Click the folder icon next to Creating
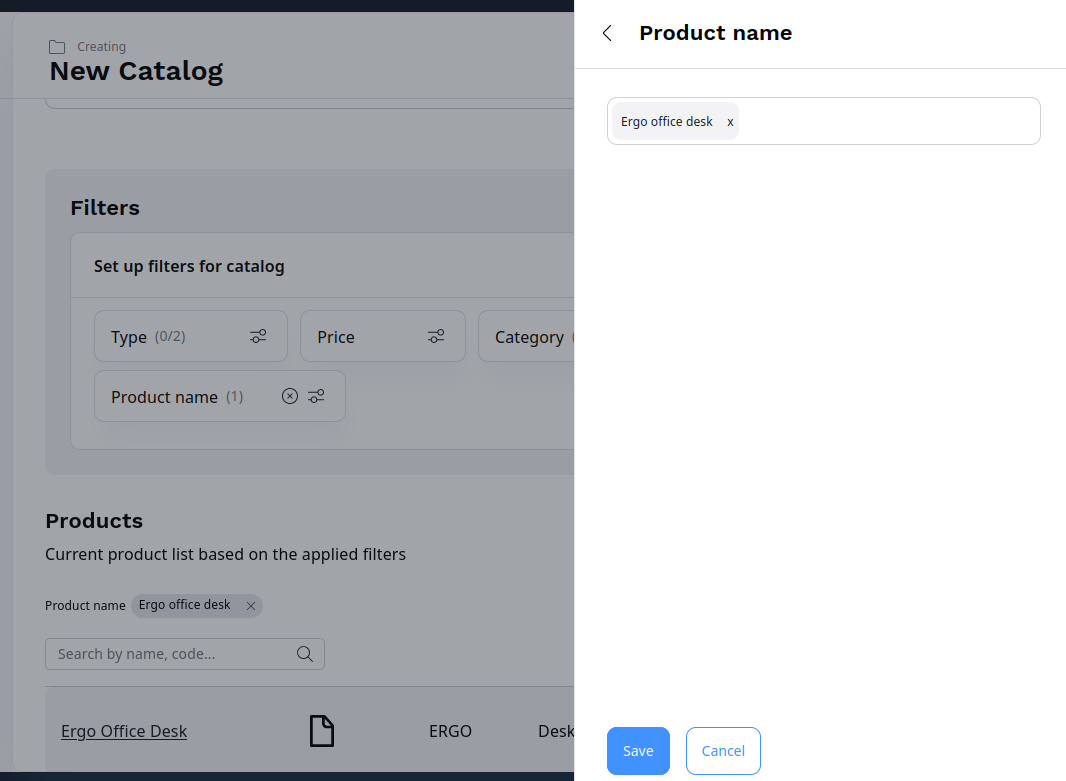This screenshot has height=781, width=1066. [x=55, y=46]
